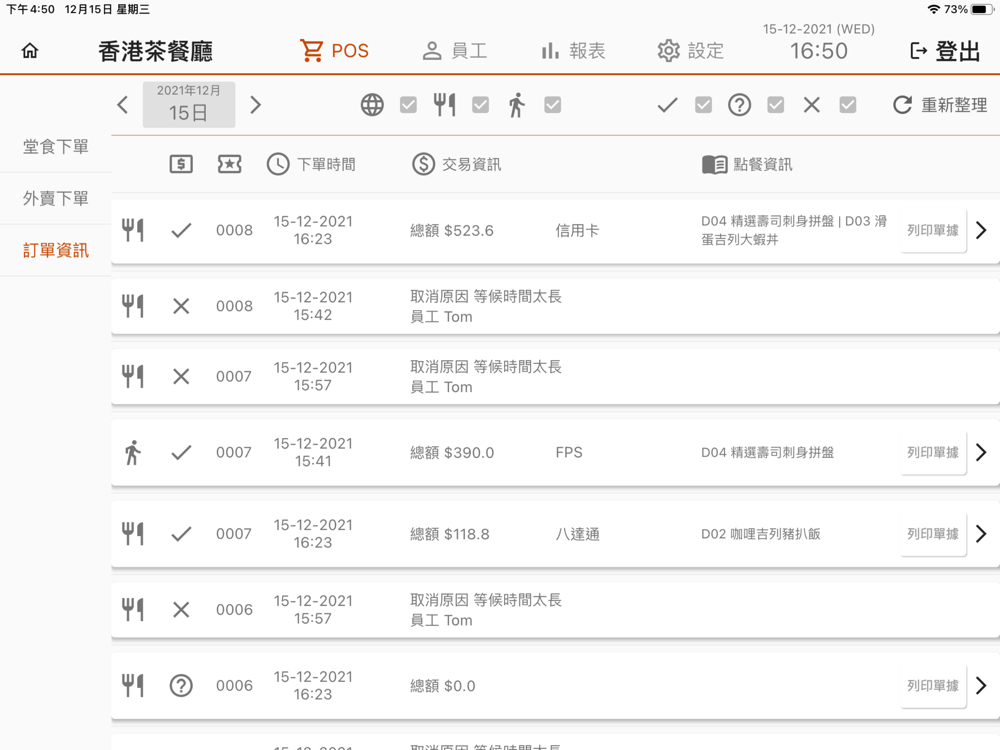Expand the $523.6 order details chevron
1000x750 pixels.
tap(982, 230)
